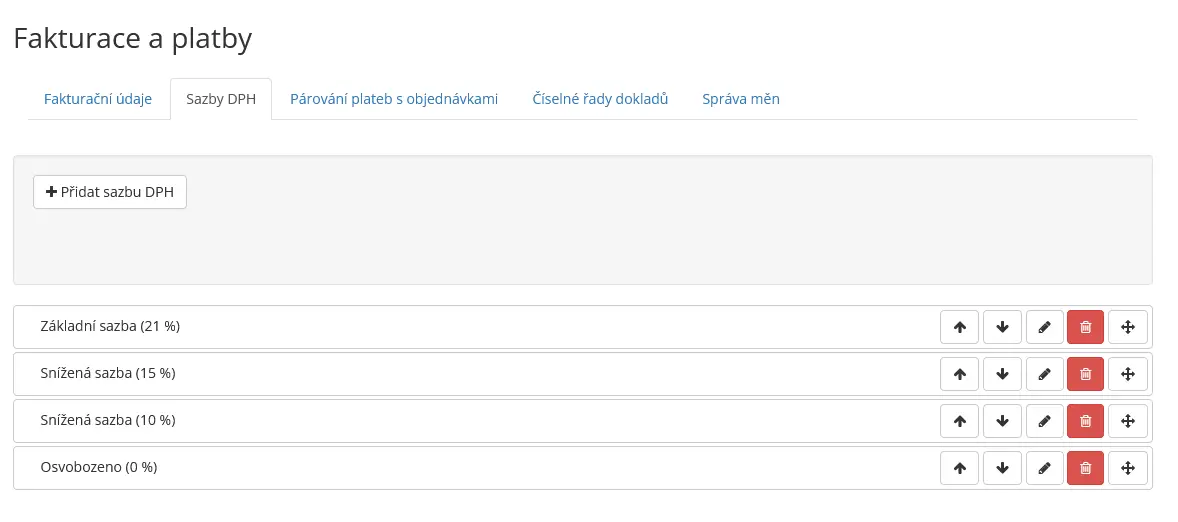This screenshot has height=522, width=1178.
Task: Go to Správa měn tab
Action: (741, 99)
